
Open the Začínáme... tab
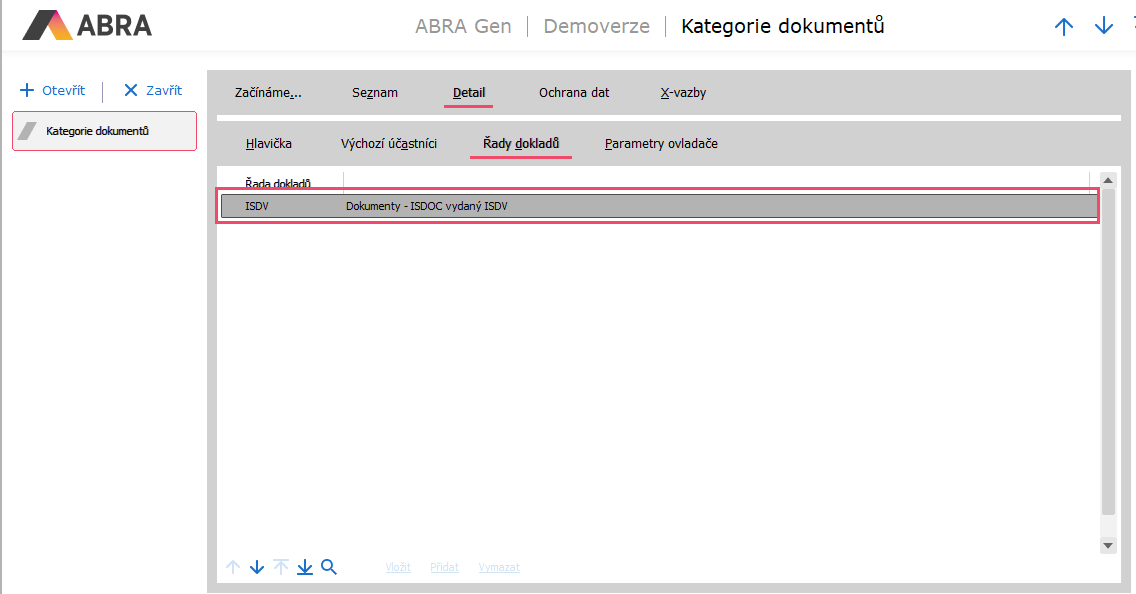[268, 93]
